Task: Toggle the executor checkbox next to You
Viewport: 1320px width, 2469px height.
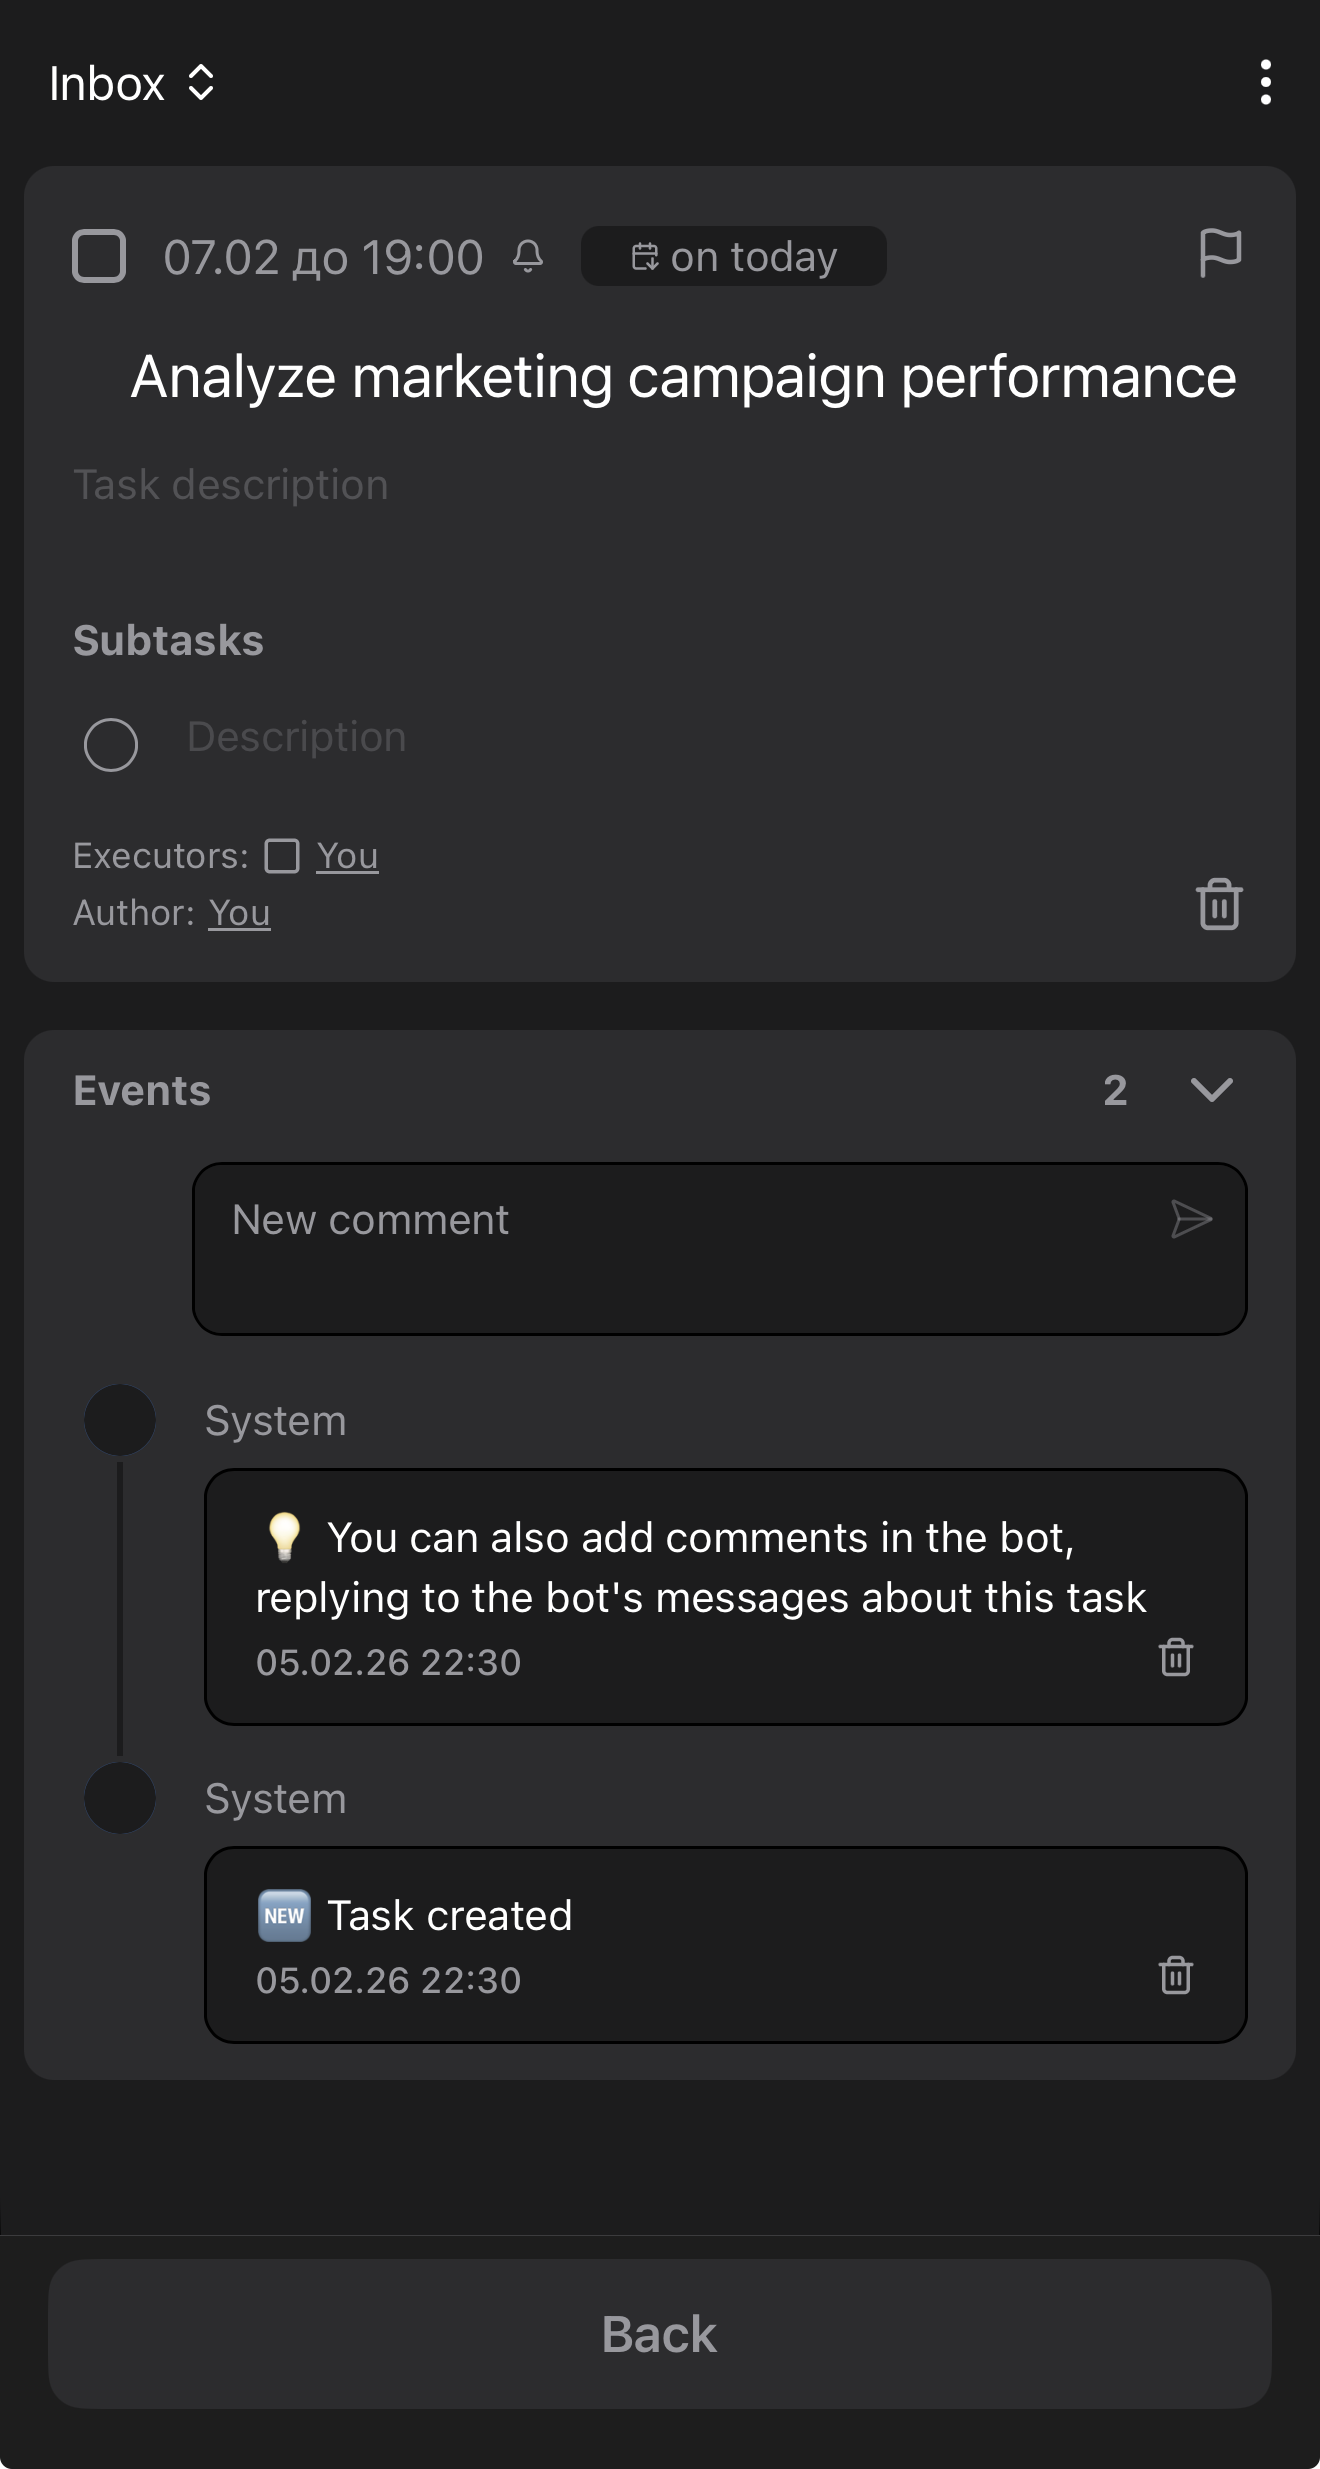Action: 283,856
